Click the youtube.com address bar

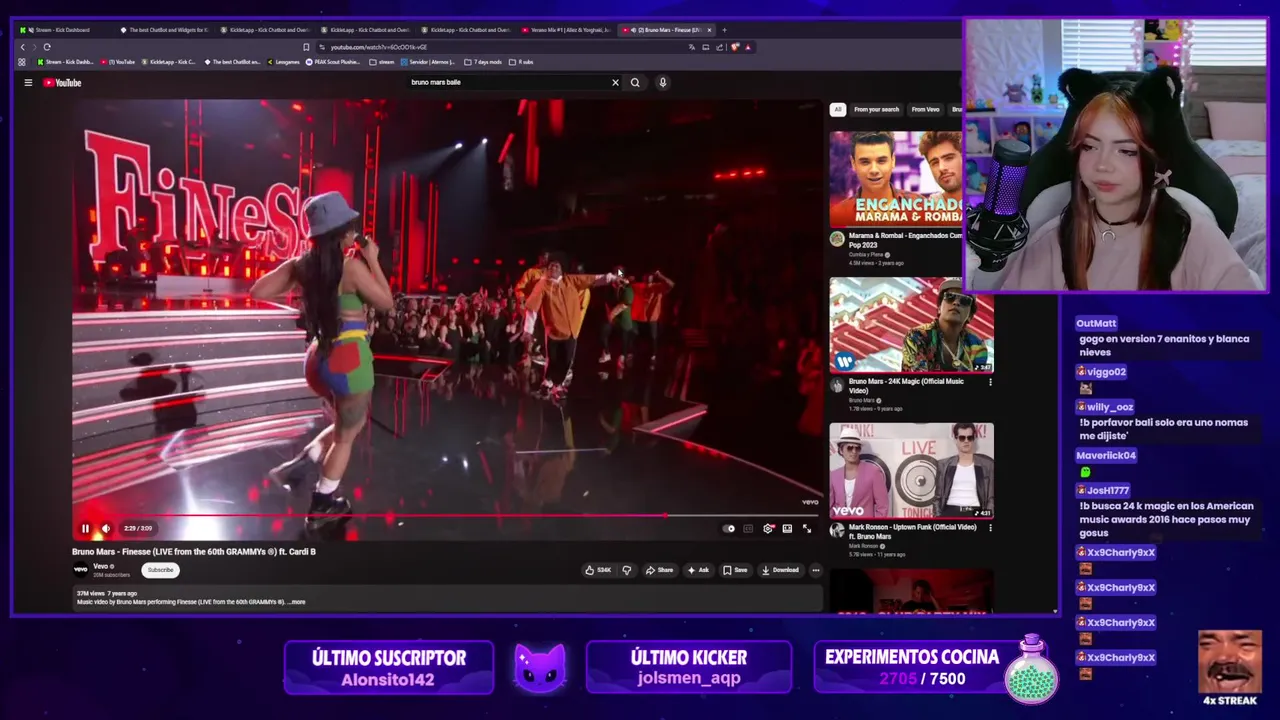pyautogui.click(x=500, y=47)
